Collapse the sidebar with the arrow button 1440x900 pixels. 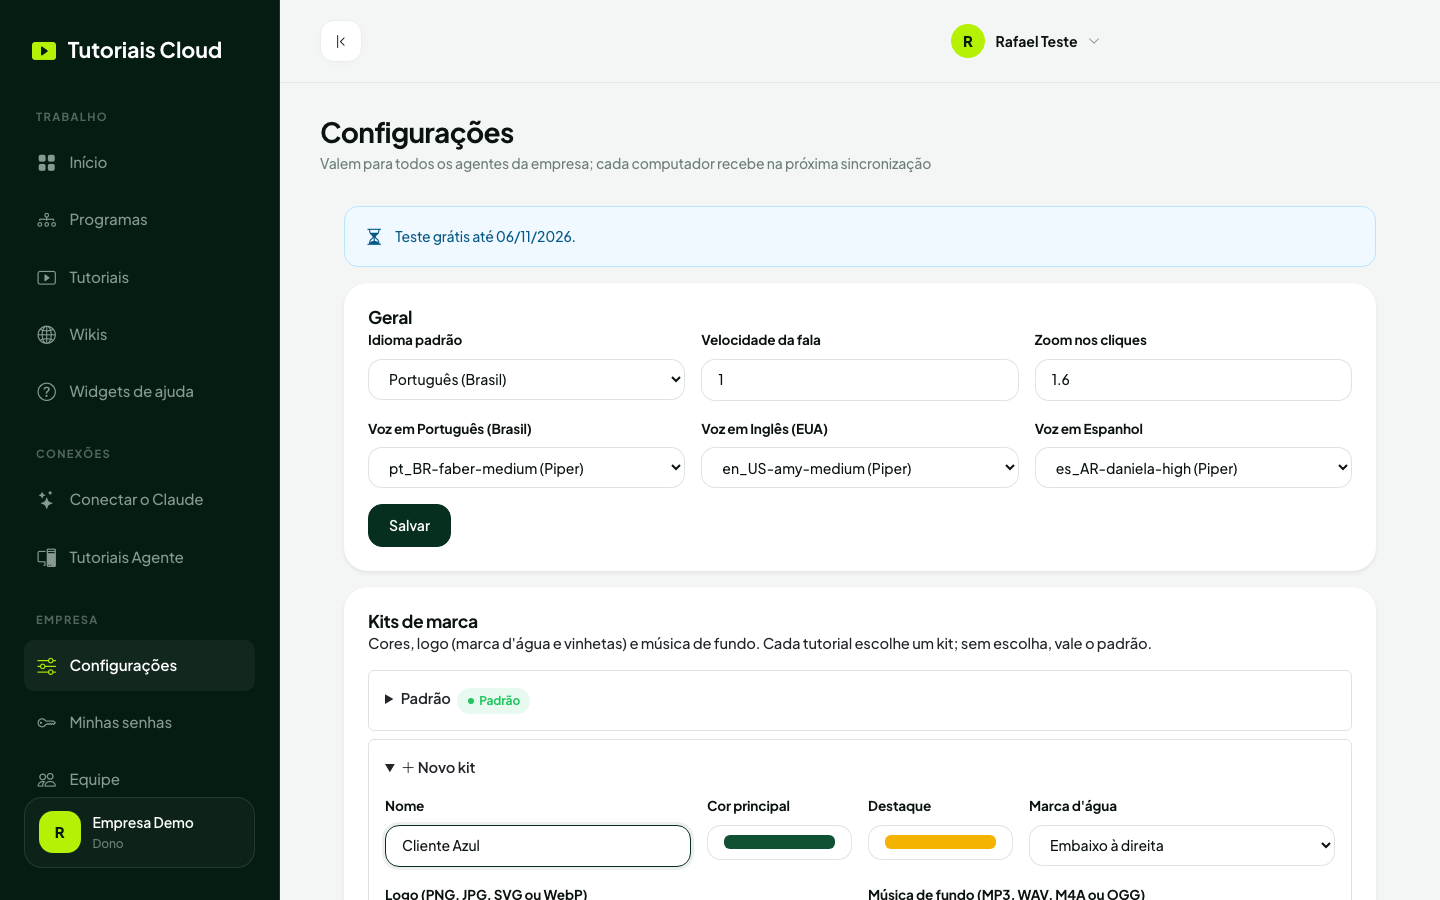click(341, 41)
